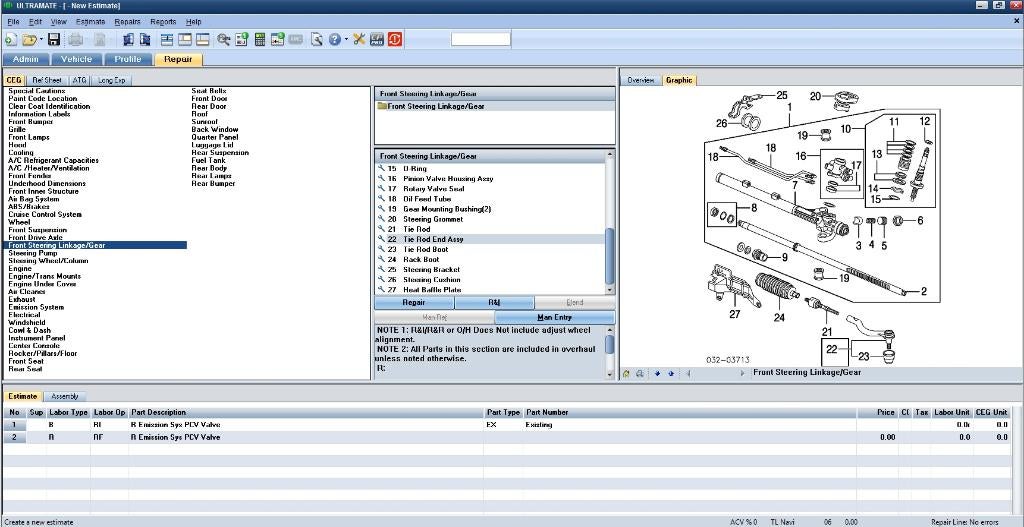Open the Repairs menu
Viewport: 1024px width, 527px height.
pyautogui.click(x=127, y=22)
